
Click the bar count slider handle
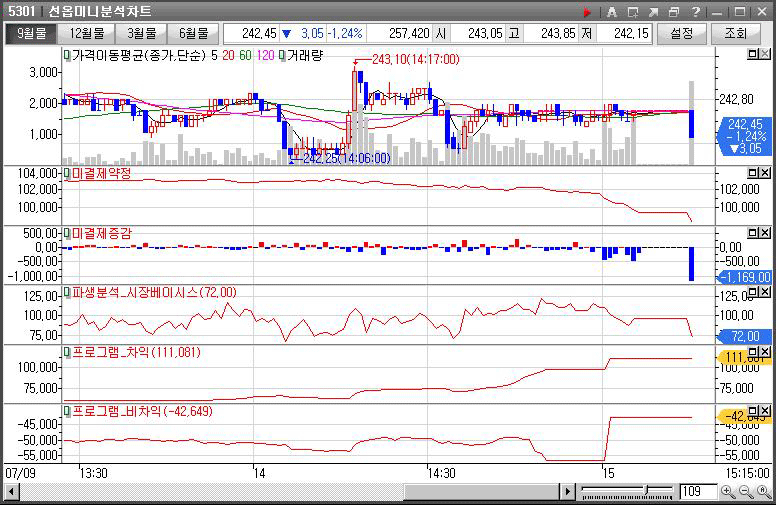click(x=645, y=491)
